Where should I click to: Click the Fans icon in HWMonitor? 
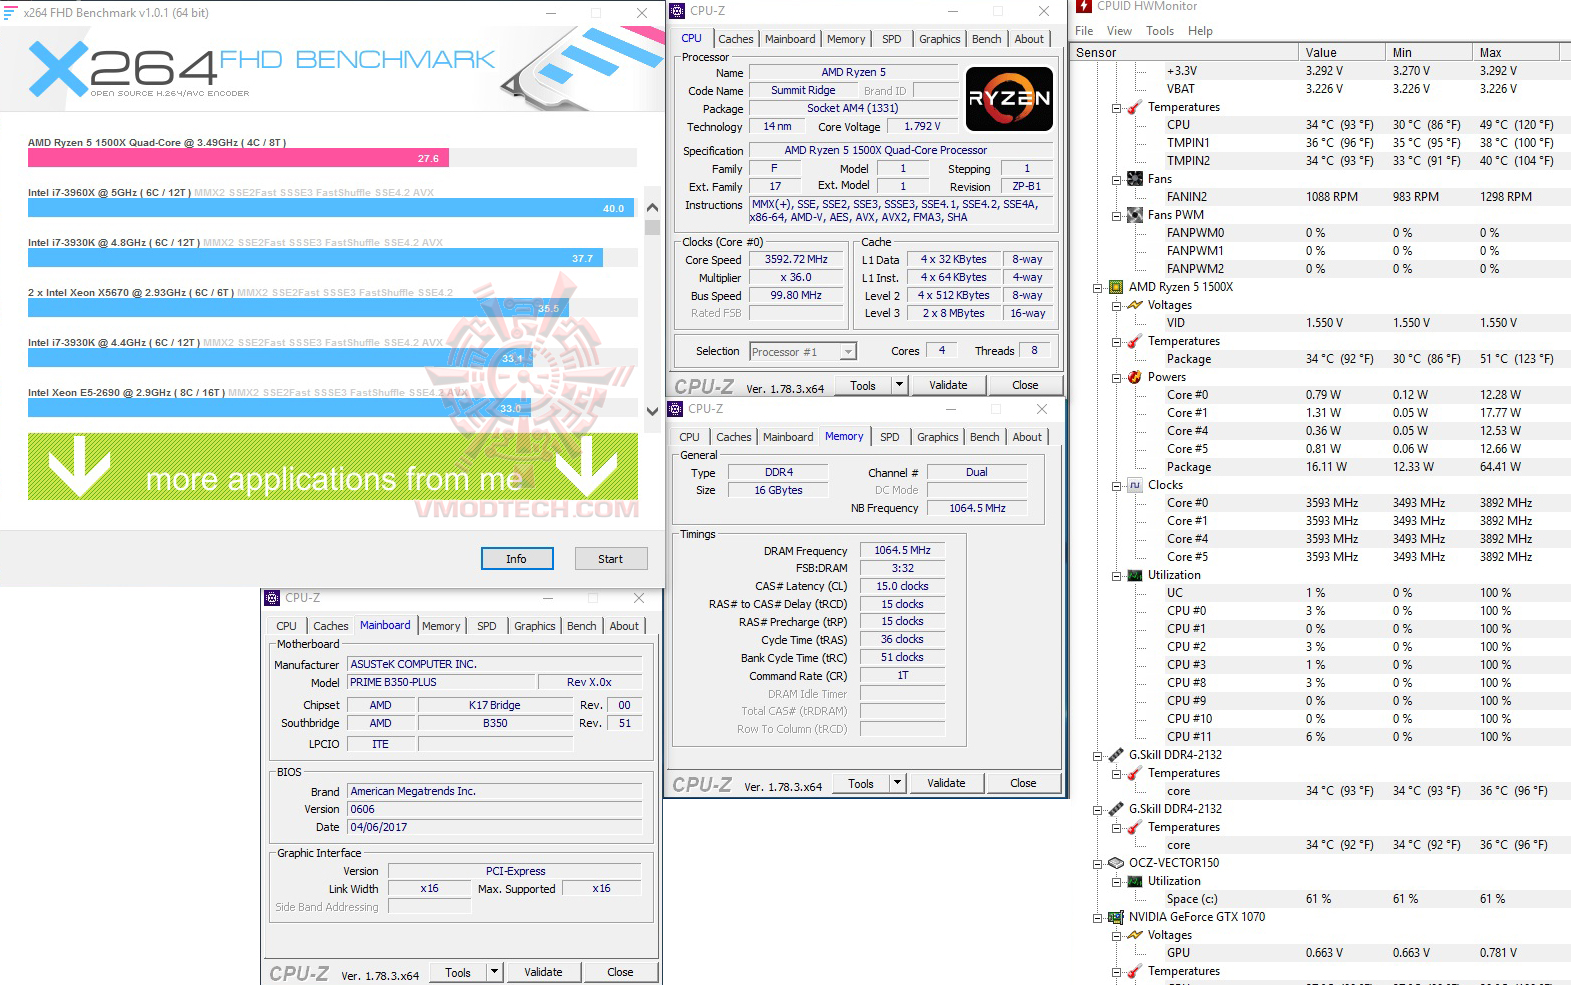click(x=1135, y=179)
